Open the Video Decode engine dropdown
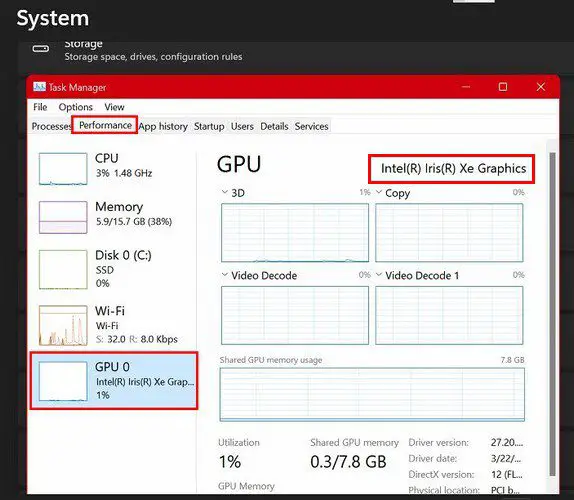Image resolution: width=574 pixels, height=500 pixels. click(x=225, y=274)
